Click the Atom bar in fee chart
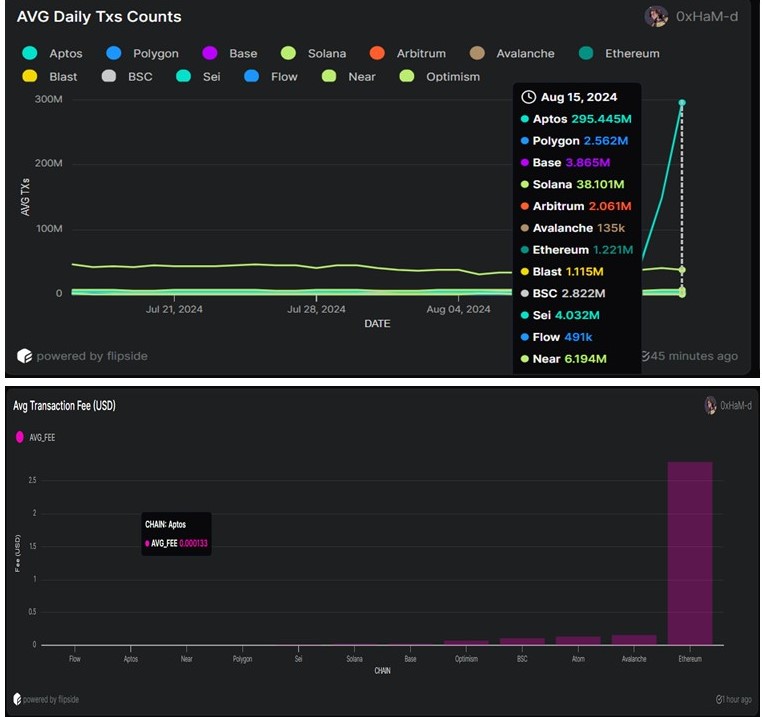Screen dimensions: 762x717 click(x=578, y=641)
